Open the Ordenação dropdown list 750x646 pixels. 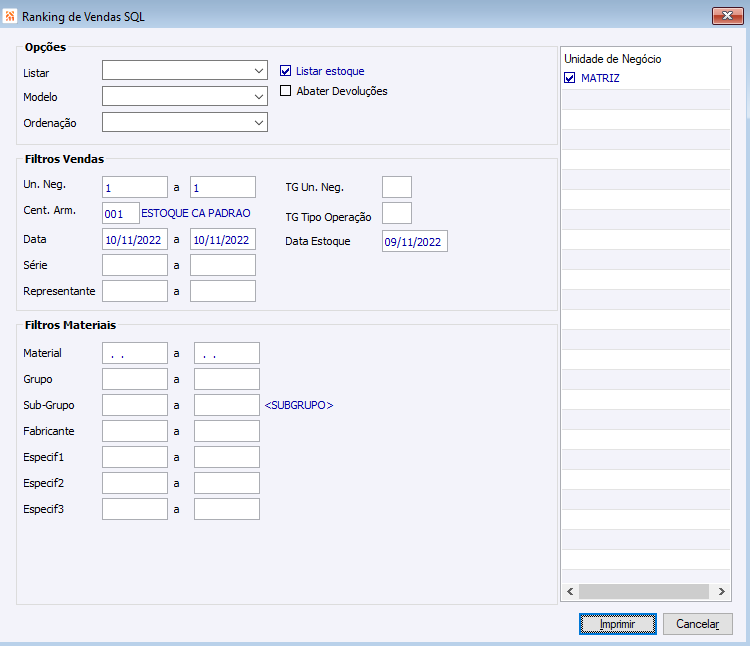(185, 122)
